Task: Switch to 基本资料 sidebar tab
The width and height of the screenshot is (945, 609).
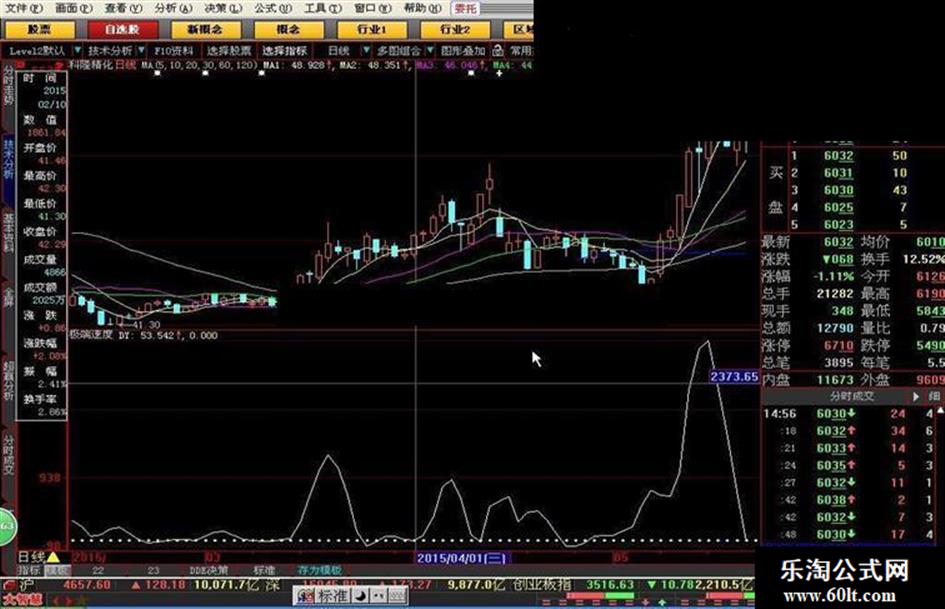Action: [8, 233]
